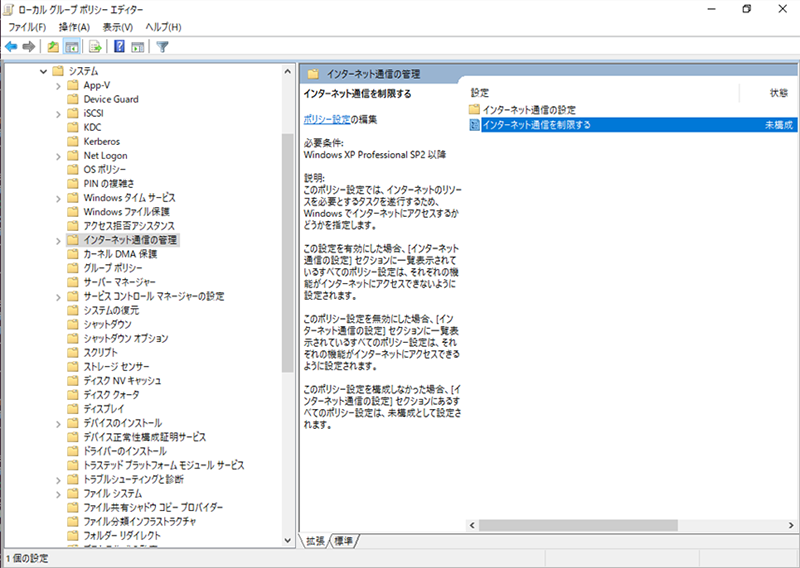
Task: Select PIN の複雑さ folder
Action: [109, 183]
